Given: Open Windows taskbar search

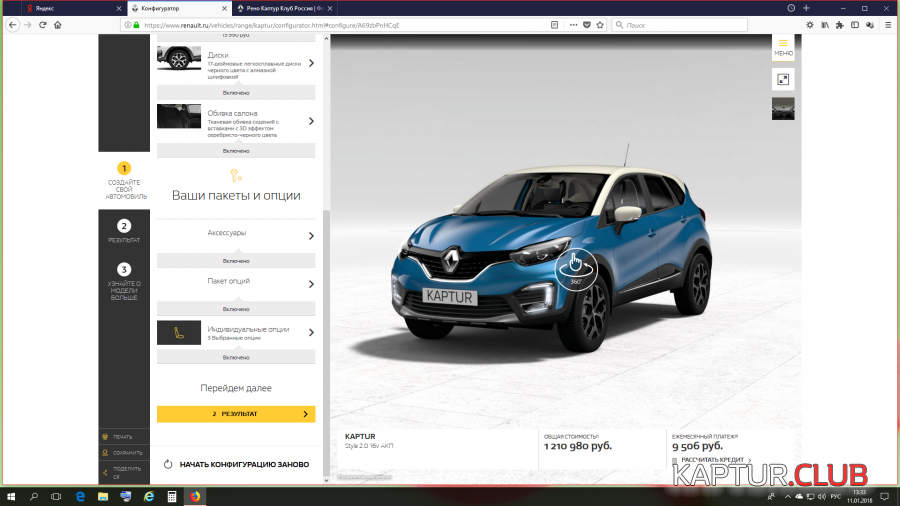Looking at the screenshot, I should point(33,496).
